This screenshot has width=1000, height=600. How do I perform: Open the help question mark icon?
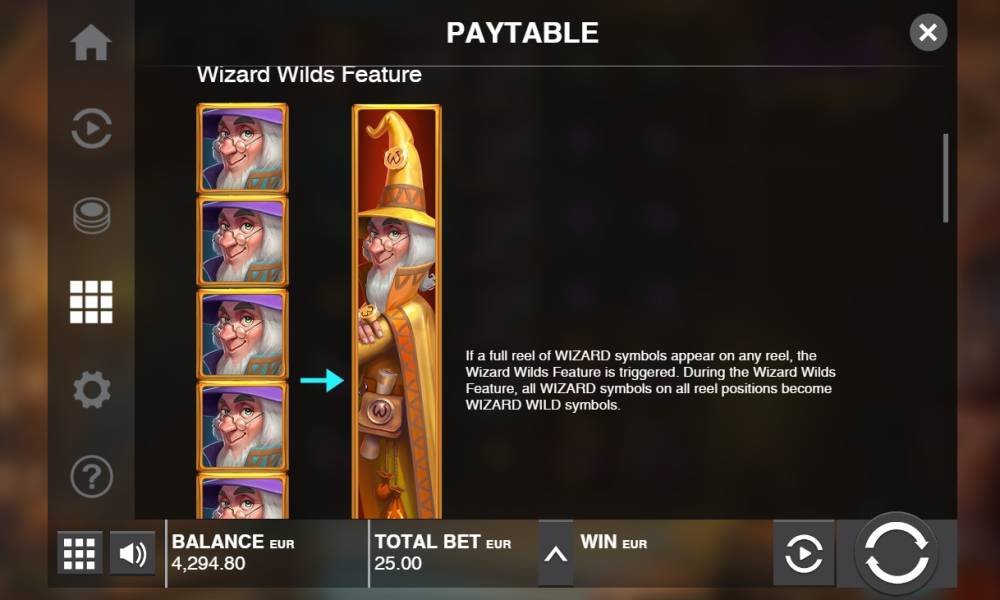pos(91,476)
